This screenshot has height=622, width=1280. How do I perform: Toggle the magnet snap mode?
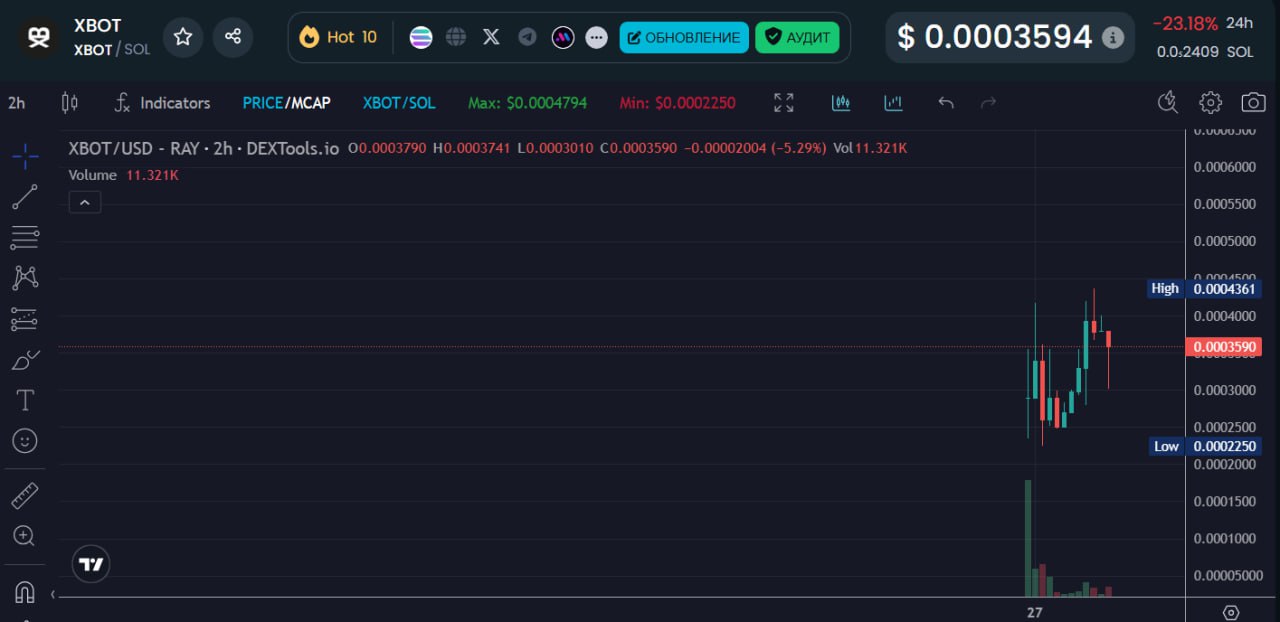pos(25,592)
